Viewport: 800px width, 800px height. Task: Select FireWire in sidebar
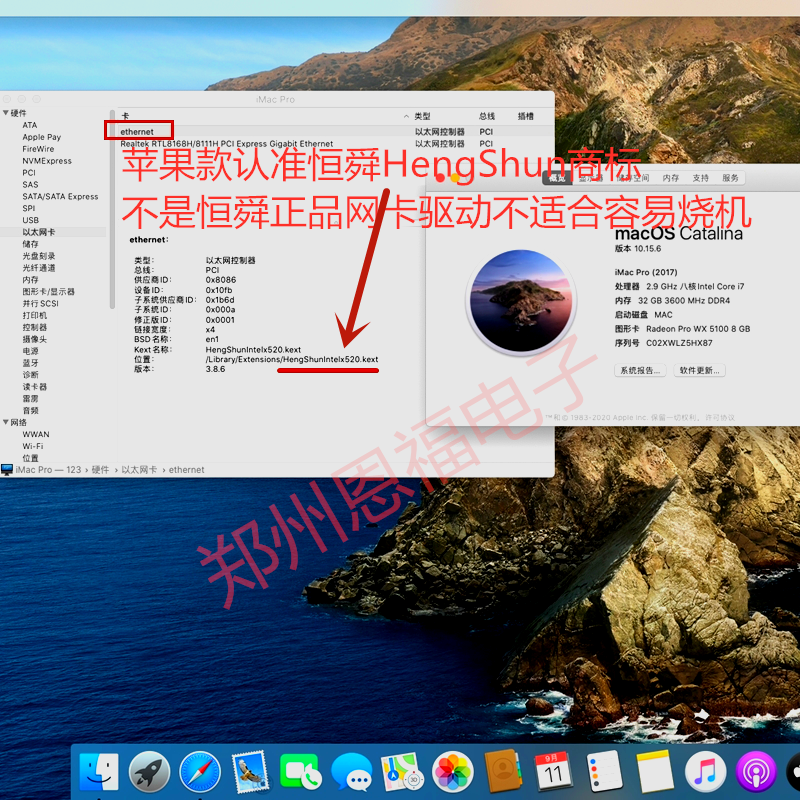[38, 149]
